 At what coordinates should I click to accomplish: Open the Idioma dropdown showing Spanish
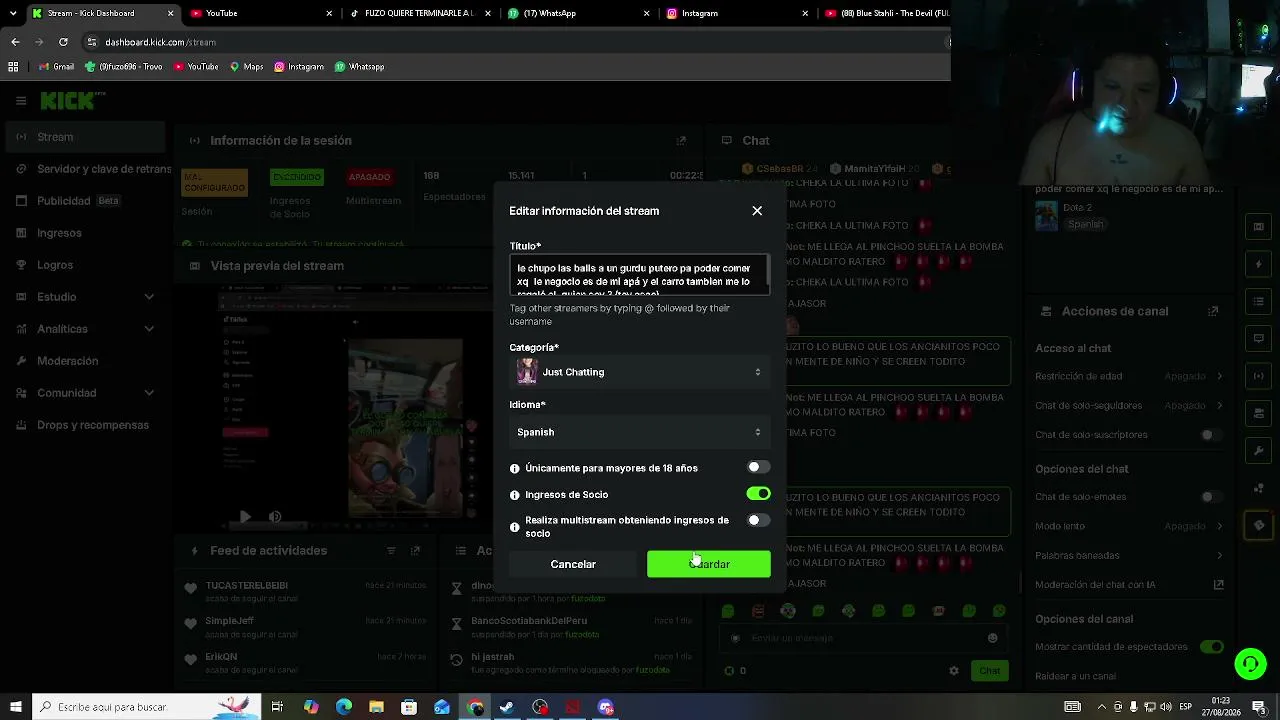click(640, 432)
